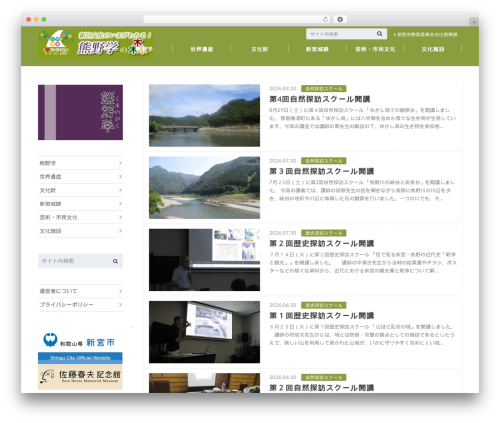Open article 第1回歴史探訪スクール開講

point(322,316)
